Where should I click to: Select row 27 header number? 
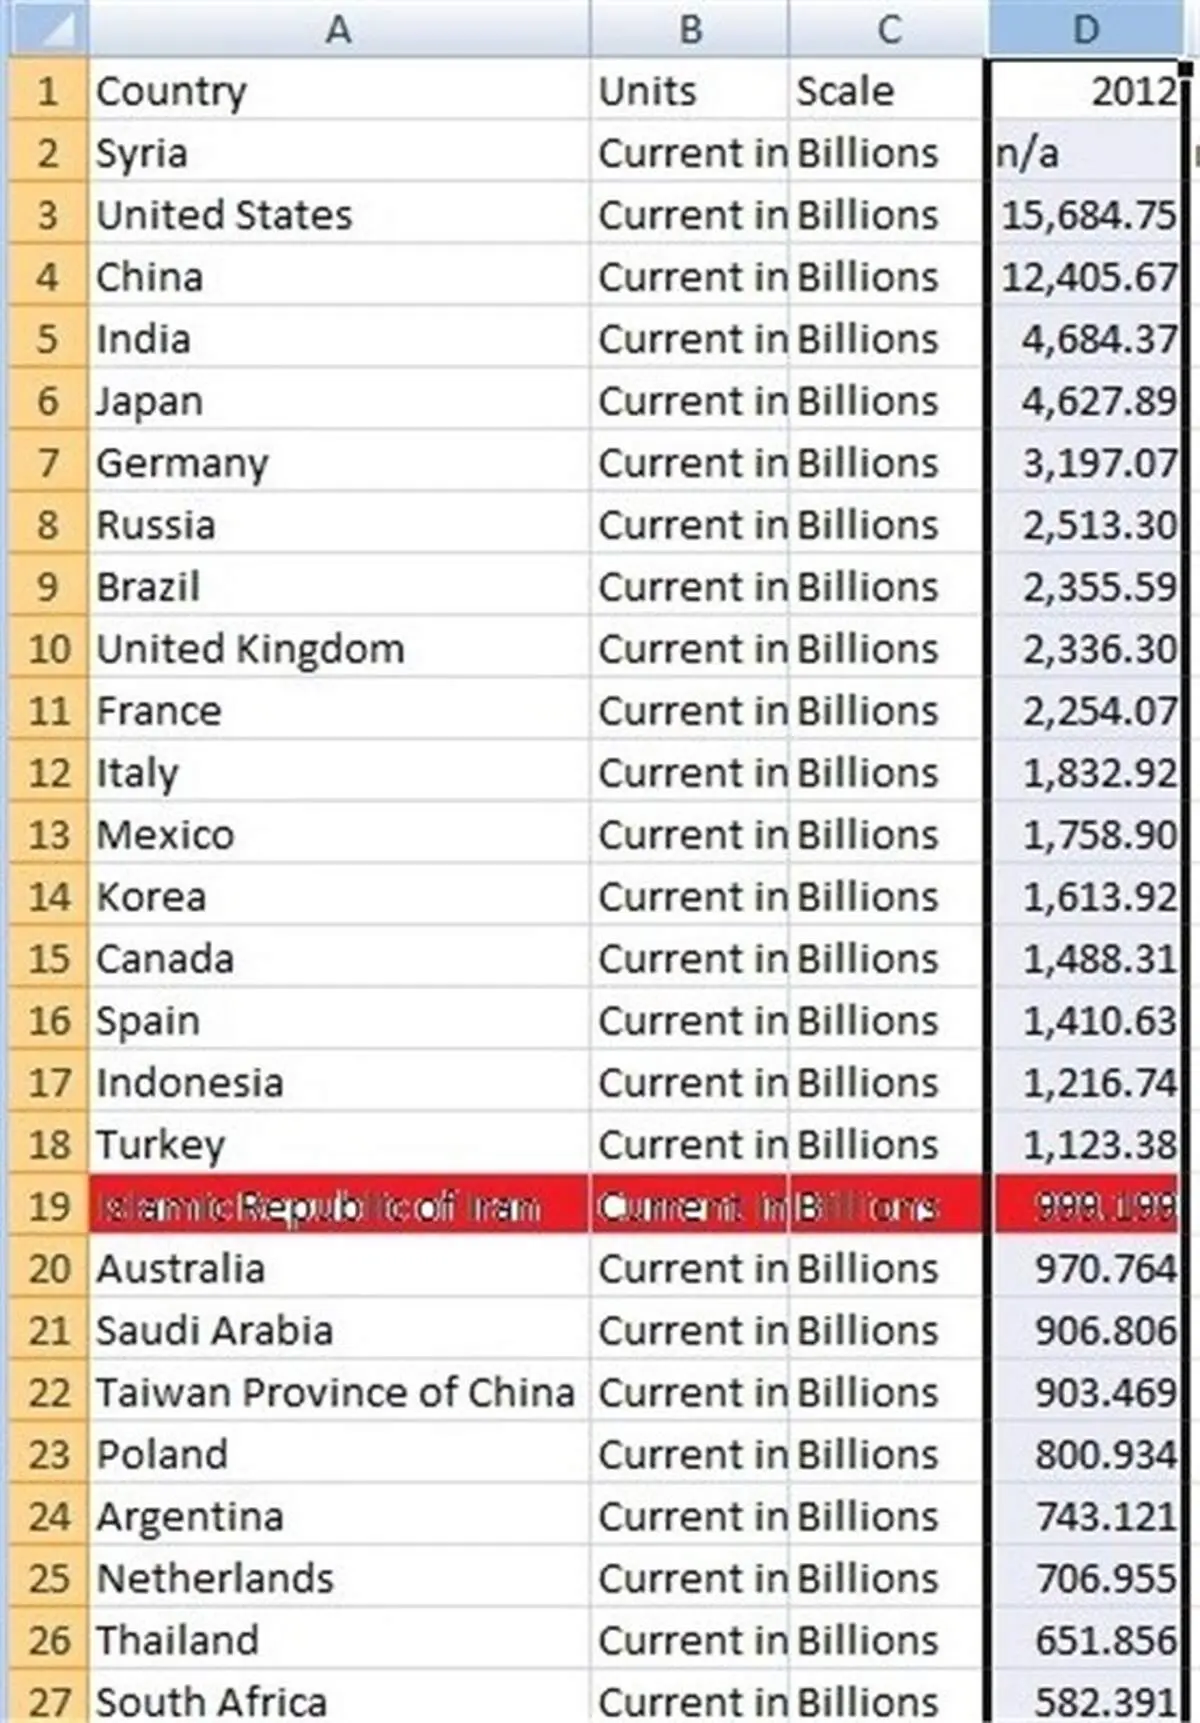(x=49, y=1700)
